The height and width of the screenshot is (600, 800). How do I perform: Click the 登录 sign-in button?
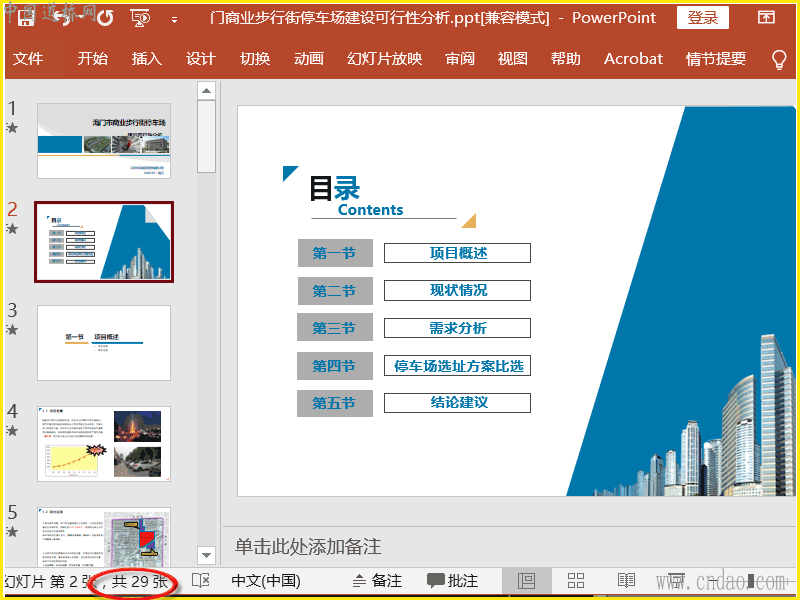(703, 18)
